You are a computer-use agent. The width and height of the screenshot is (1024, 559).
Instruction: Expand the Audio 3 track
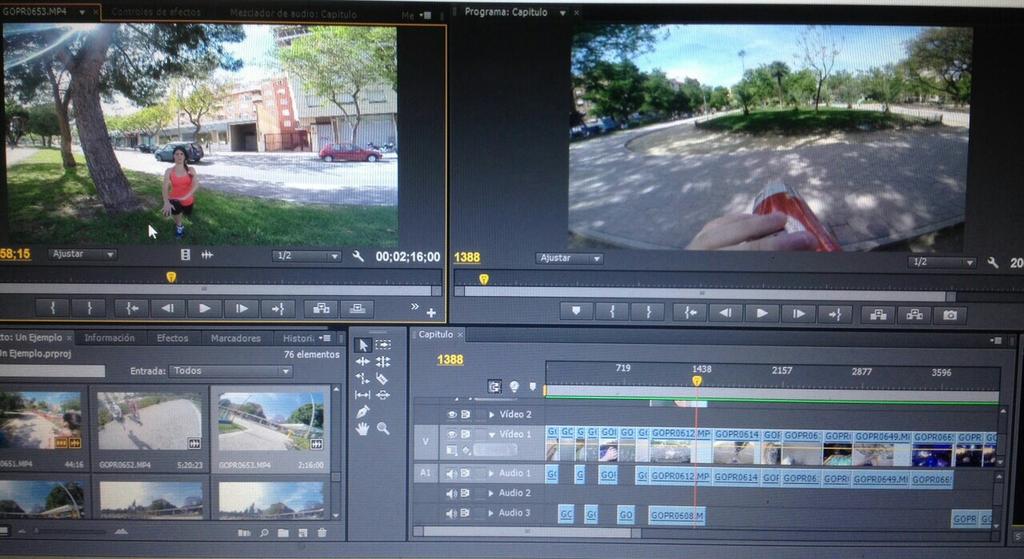(x=492, y=513)
